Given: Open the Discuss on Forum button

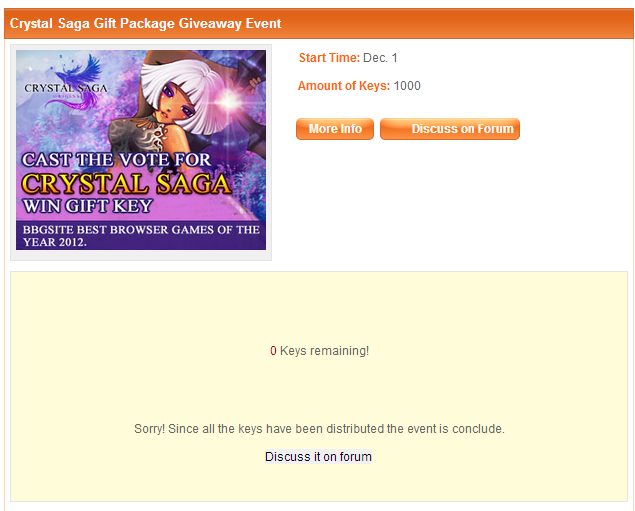Looking at the screenshot, I should pyautogui.click(x=450, y=129).
